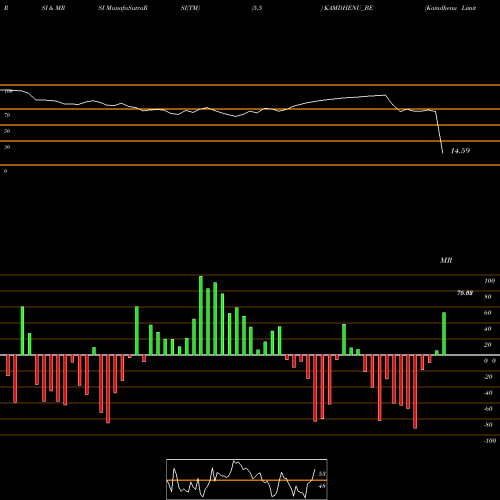This screenshot has width=500, height=500.
Task: Click the 78.82 value label
Action: (465, 293)
